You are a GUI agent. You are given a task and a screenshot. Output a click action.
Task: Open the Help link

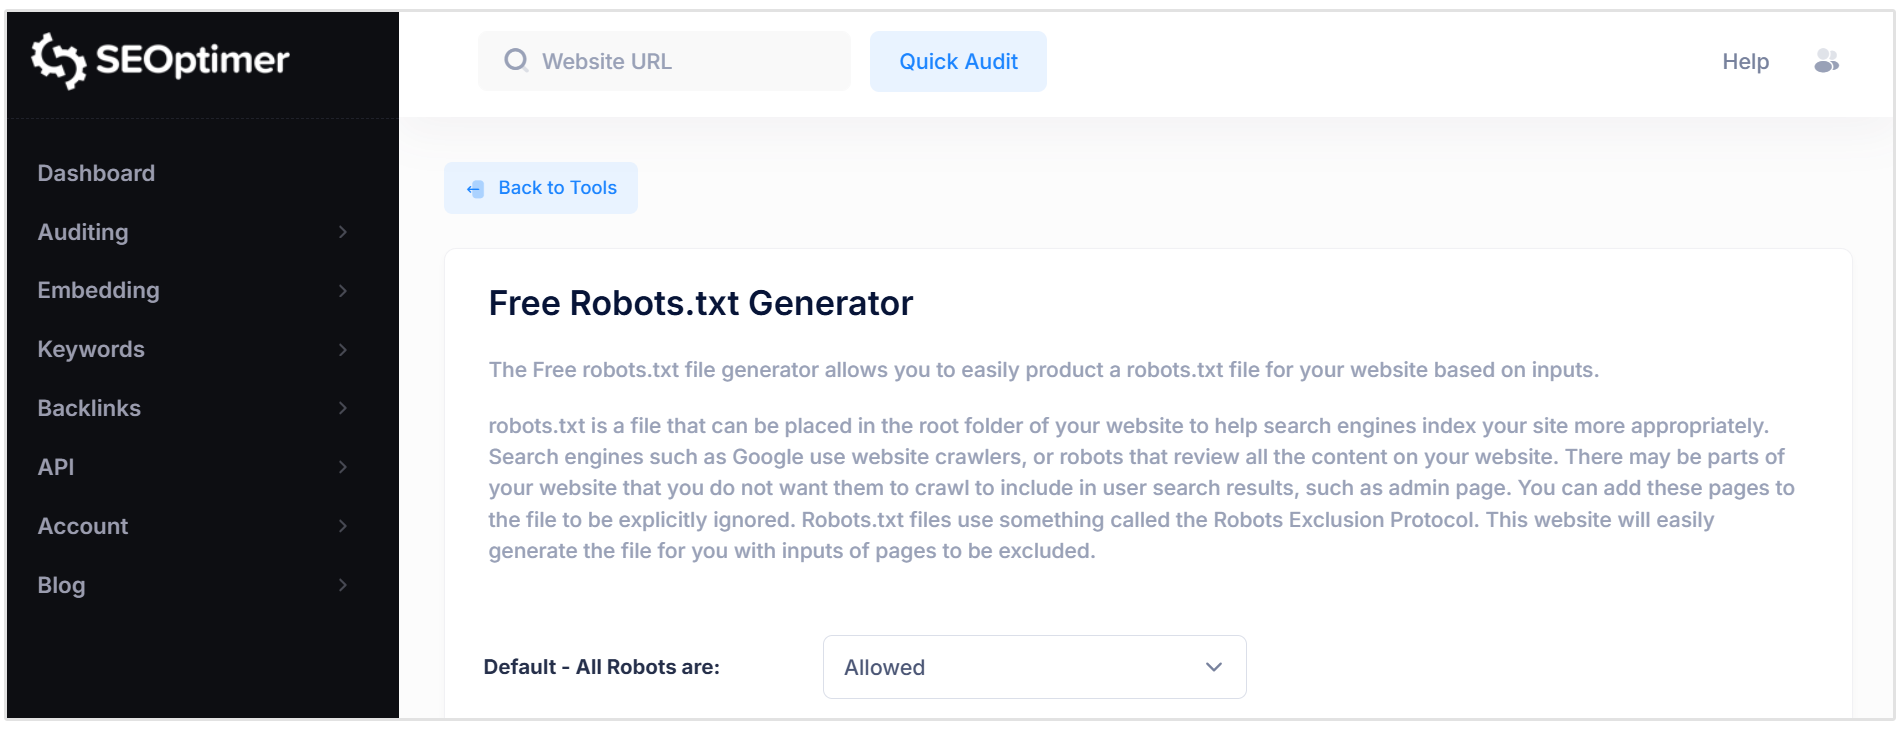pyautogui.click(x=1745, y=61)
